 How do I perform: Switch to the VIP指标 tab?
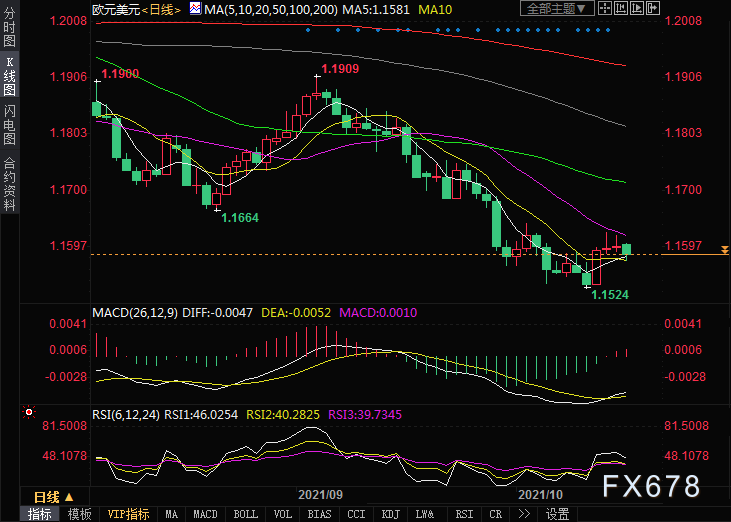coord(128,514)
